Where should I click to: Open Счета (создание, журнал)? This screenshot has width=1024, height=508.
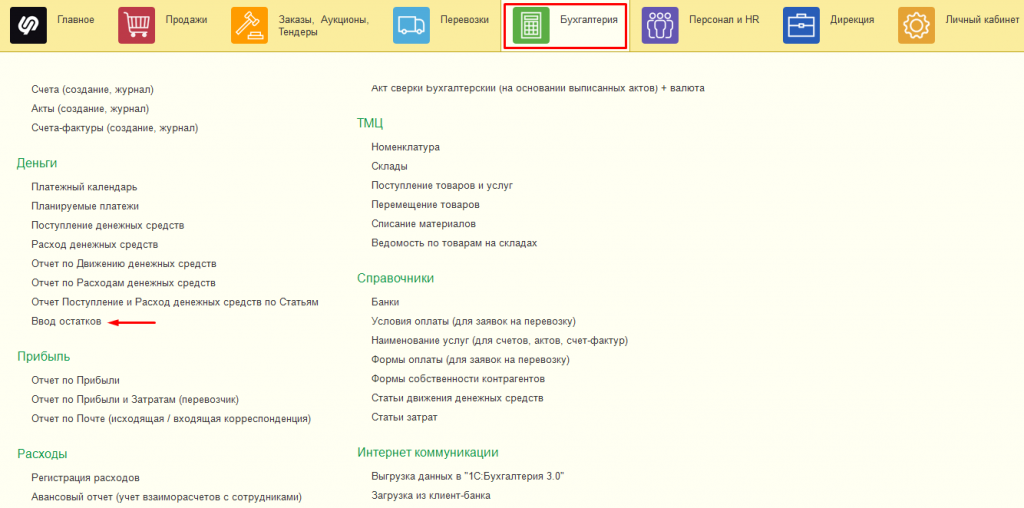(92, 89)
